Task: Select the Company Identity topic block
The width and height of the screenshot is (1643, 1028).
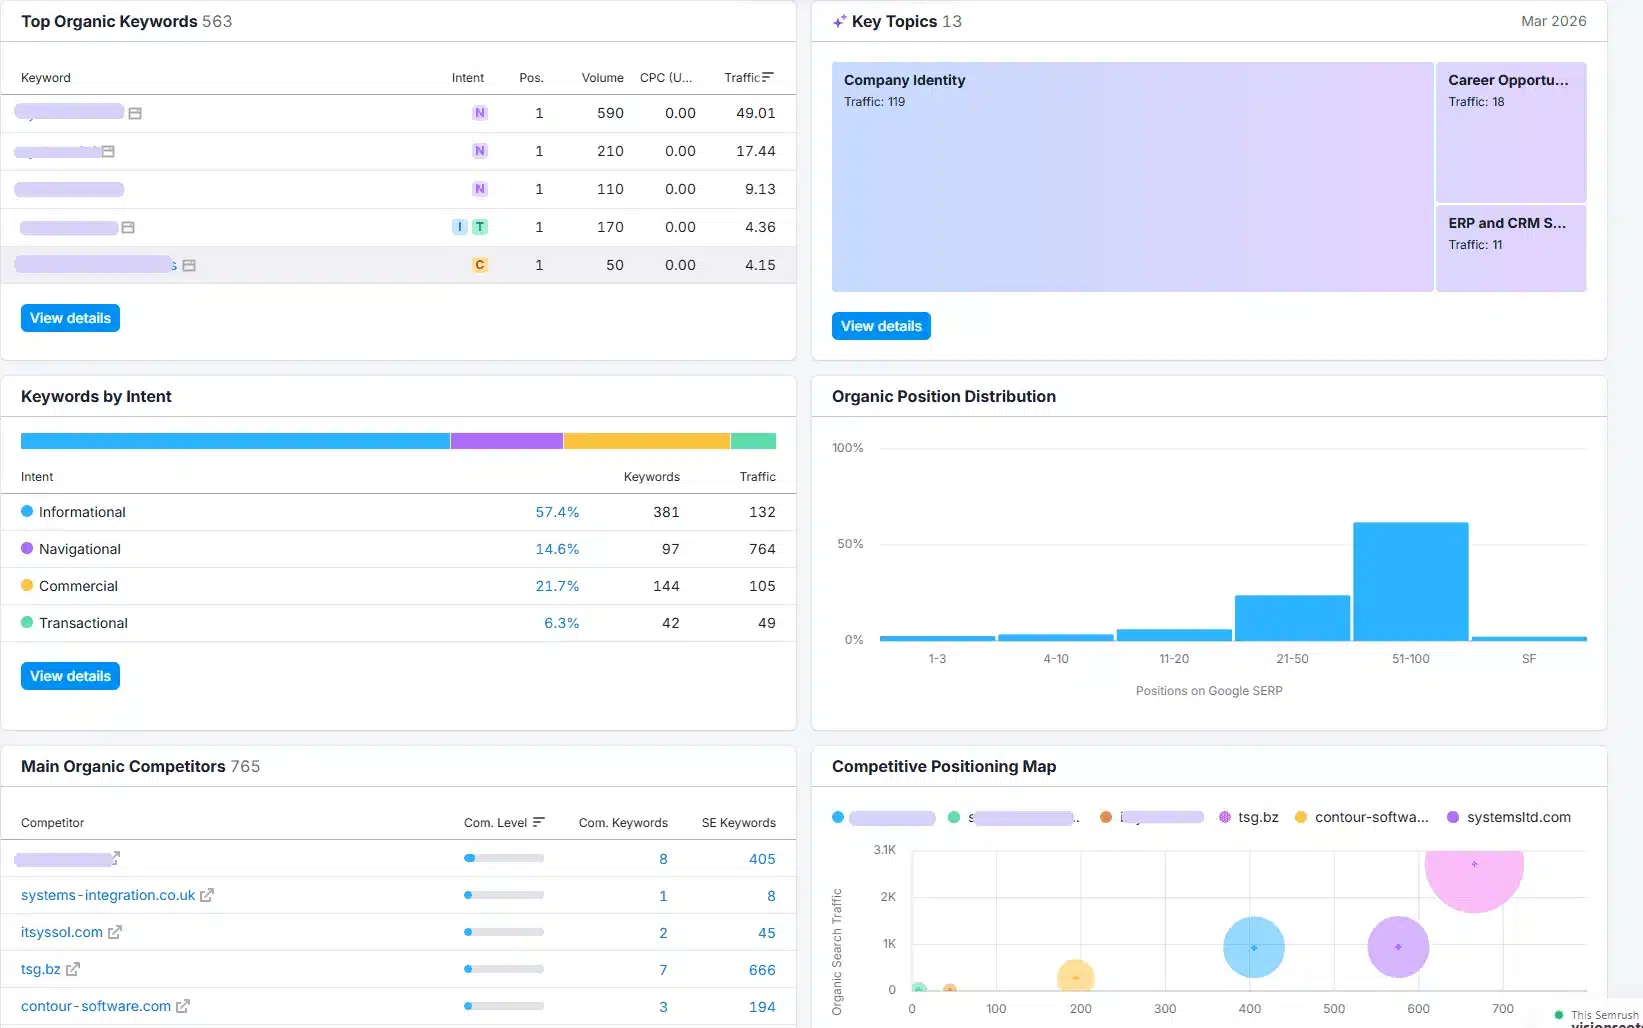Action: tap(1132, 177)
